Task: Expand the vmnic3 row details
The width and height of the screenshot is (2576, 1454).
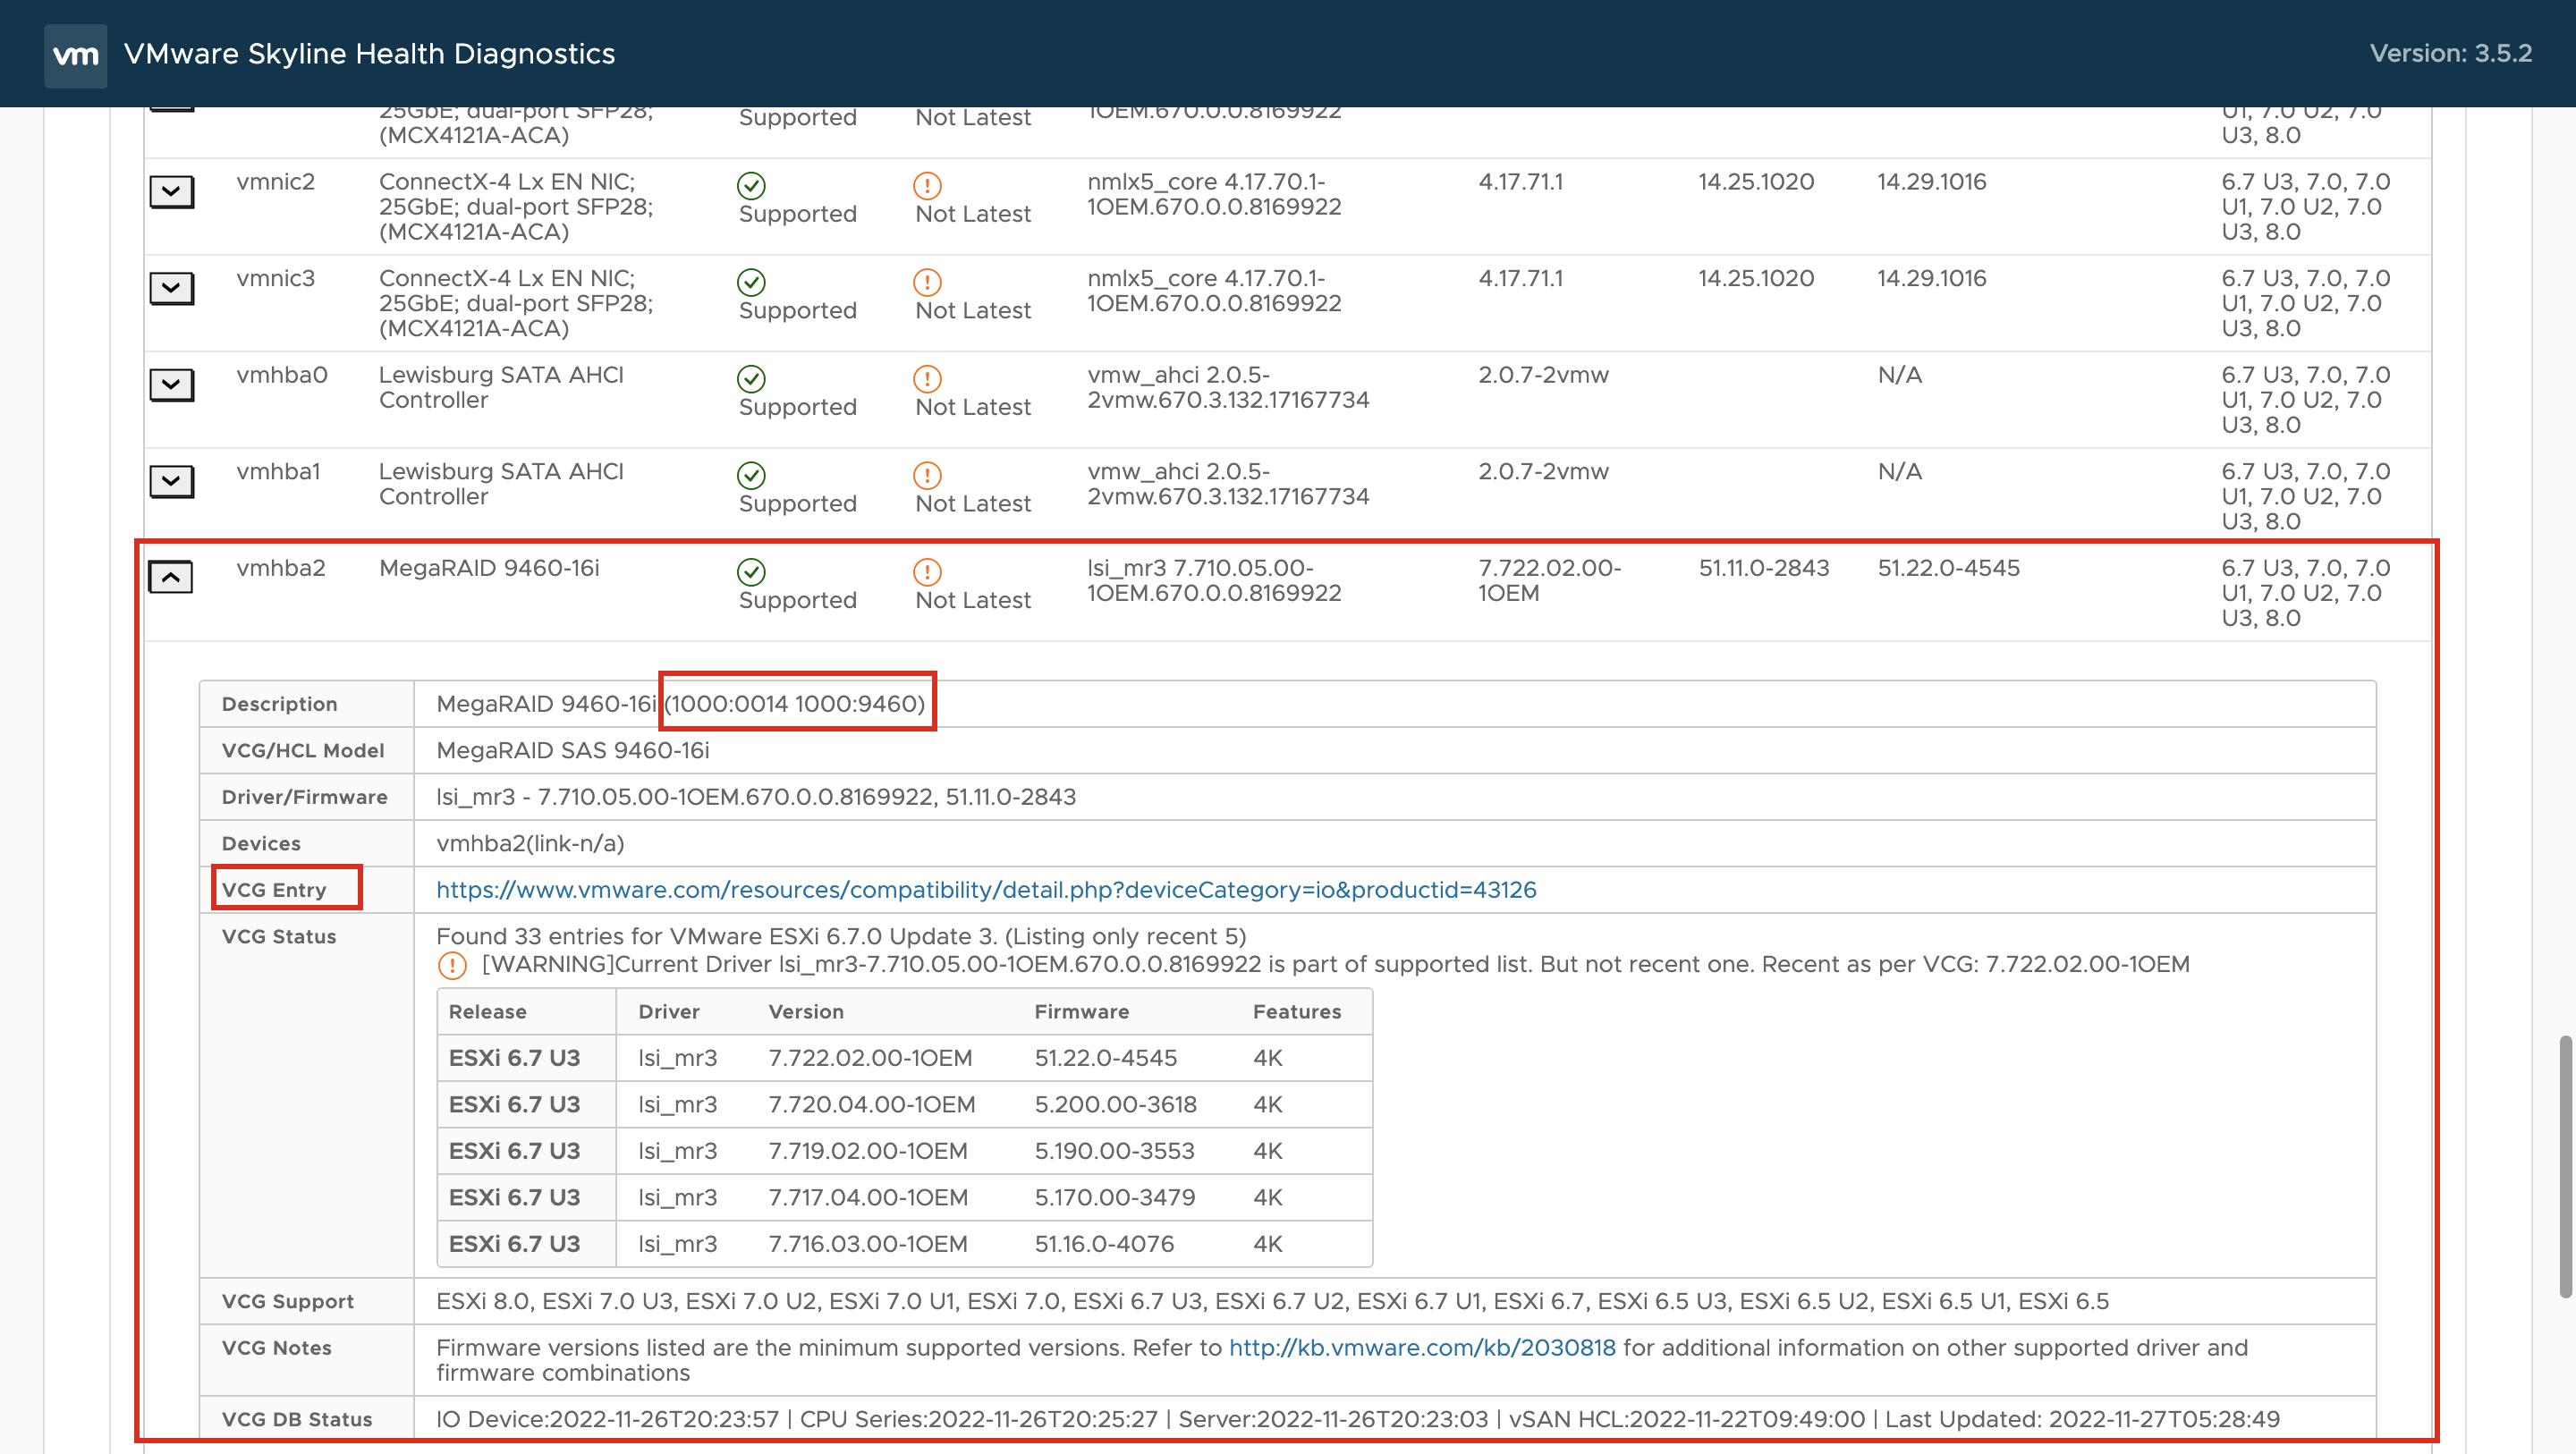Action: tap(171, 288)
